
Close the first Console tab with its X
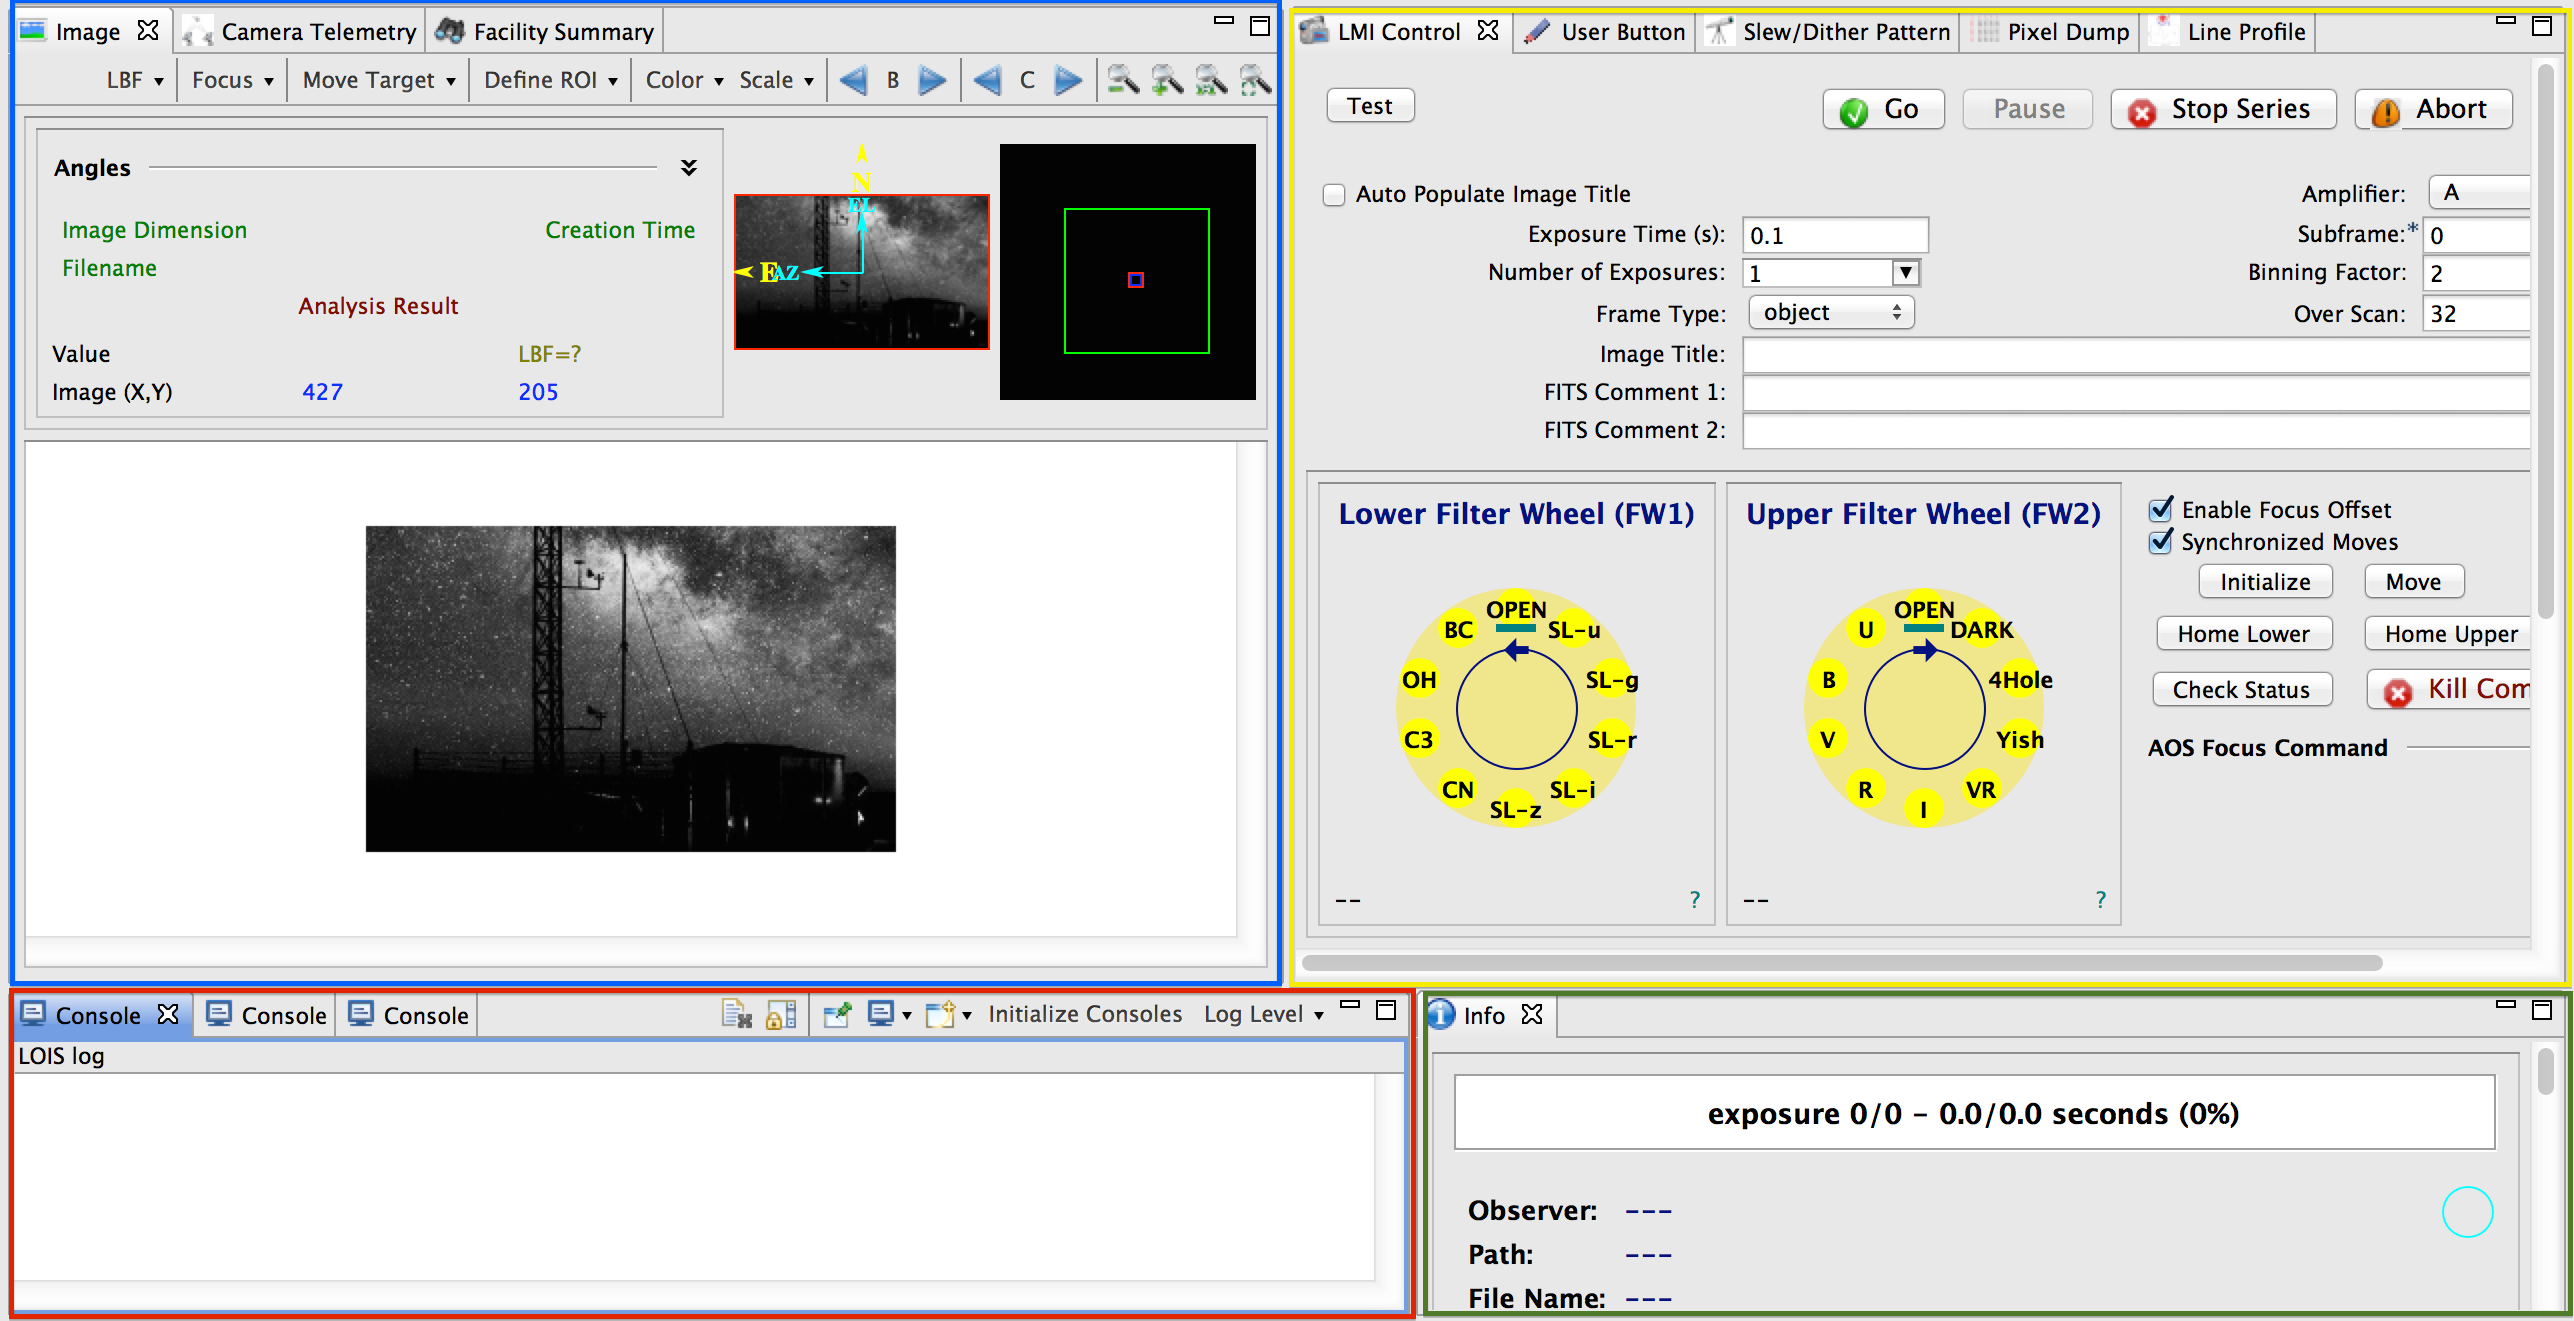[168, 1014]
